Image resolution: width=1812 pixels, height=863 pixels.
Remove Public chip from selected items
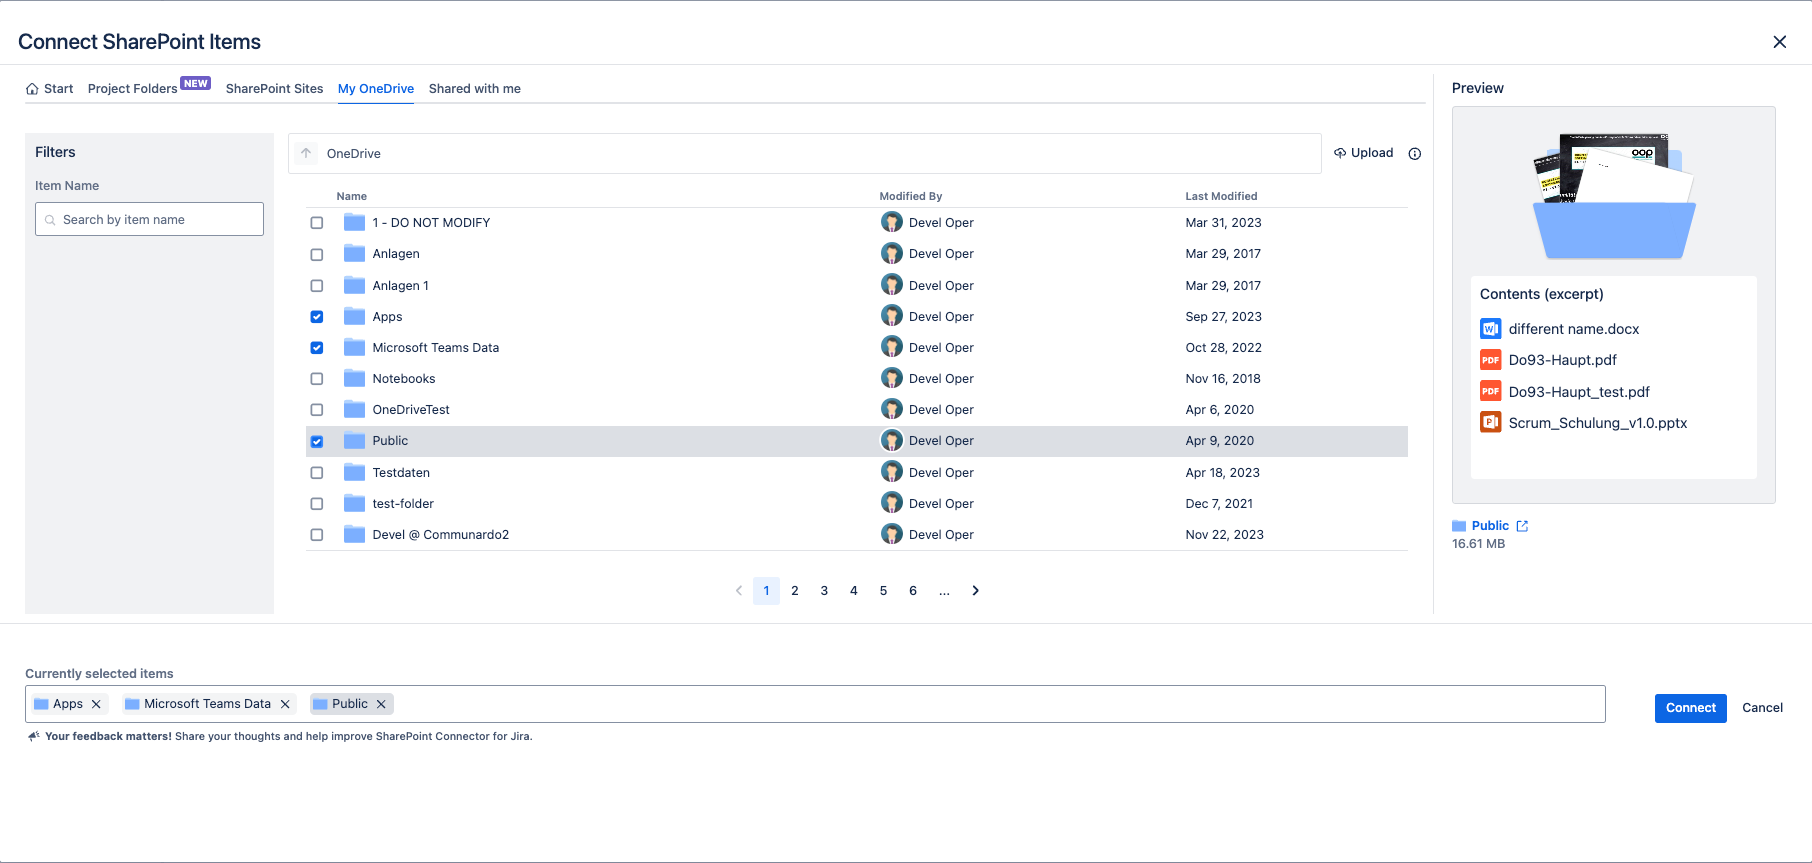pos(381,704)
